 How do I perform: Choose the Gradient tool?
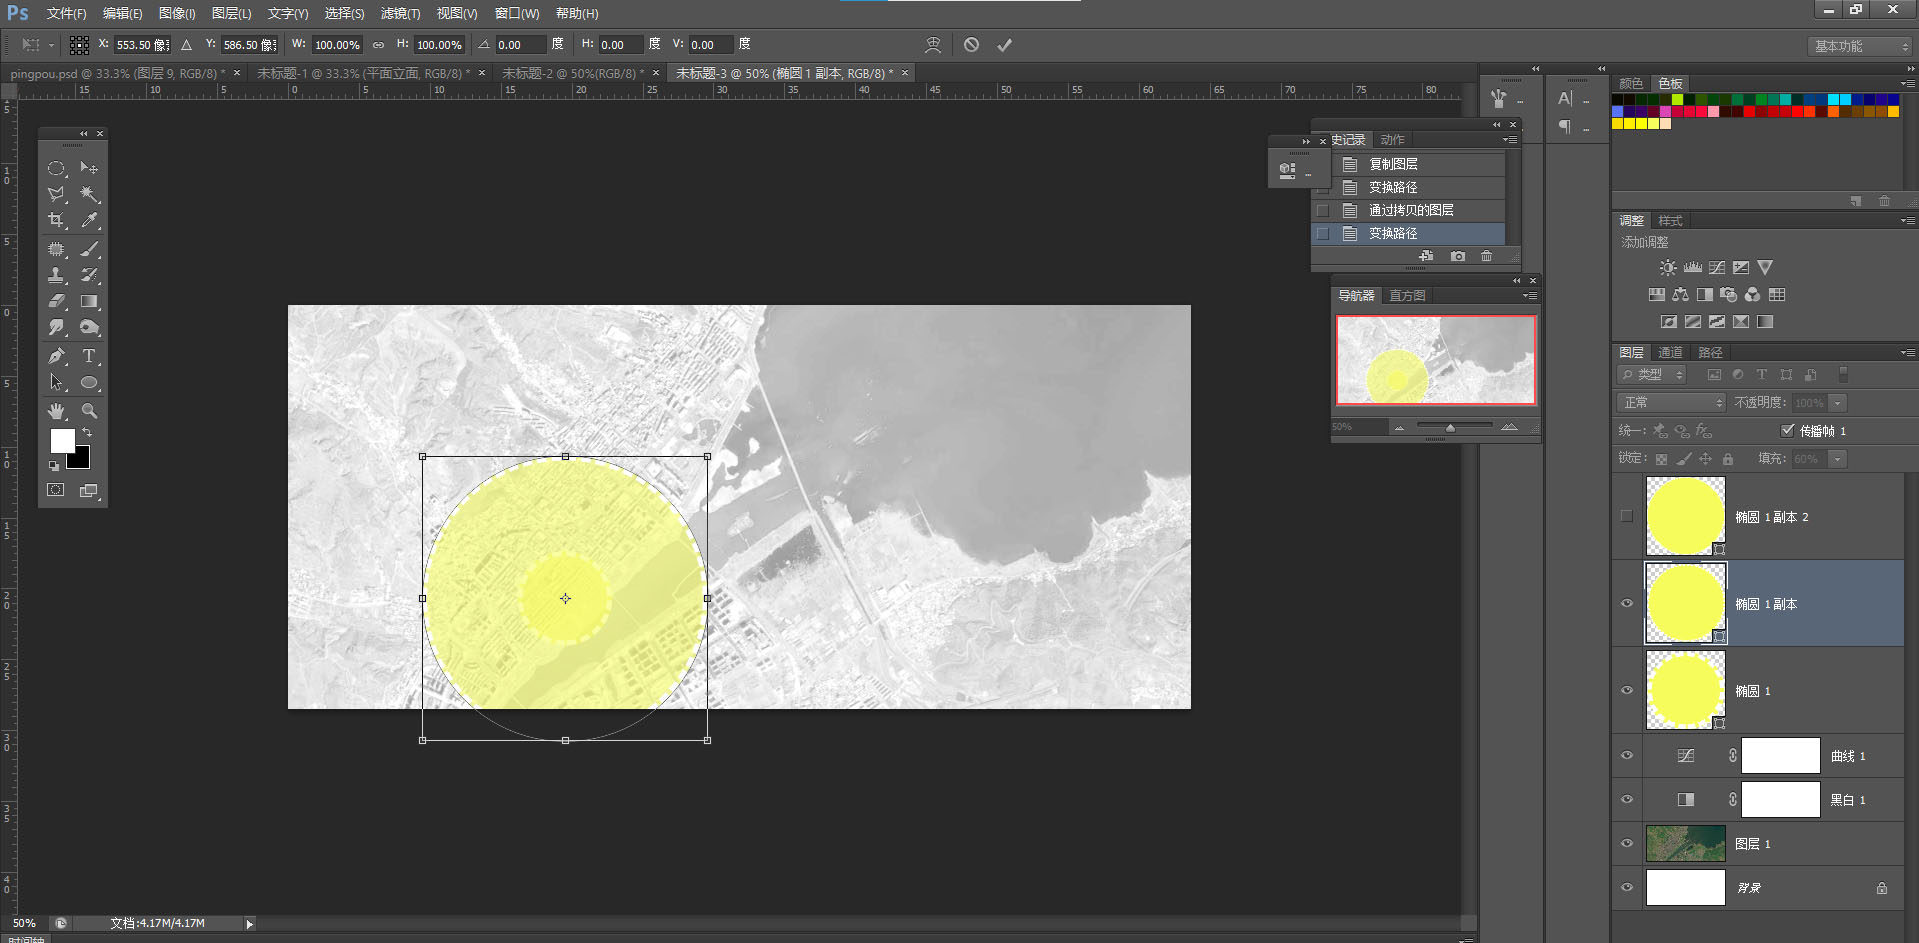tap(89, 301)
